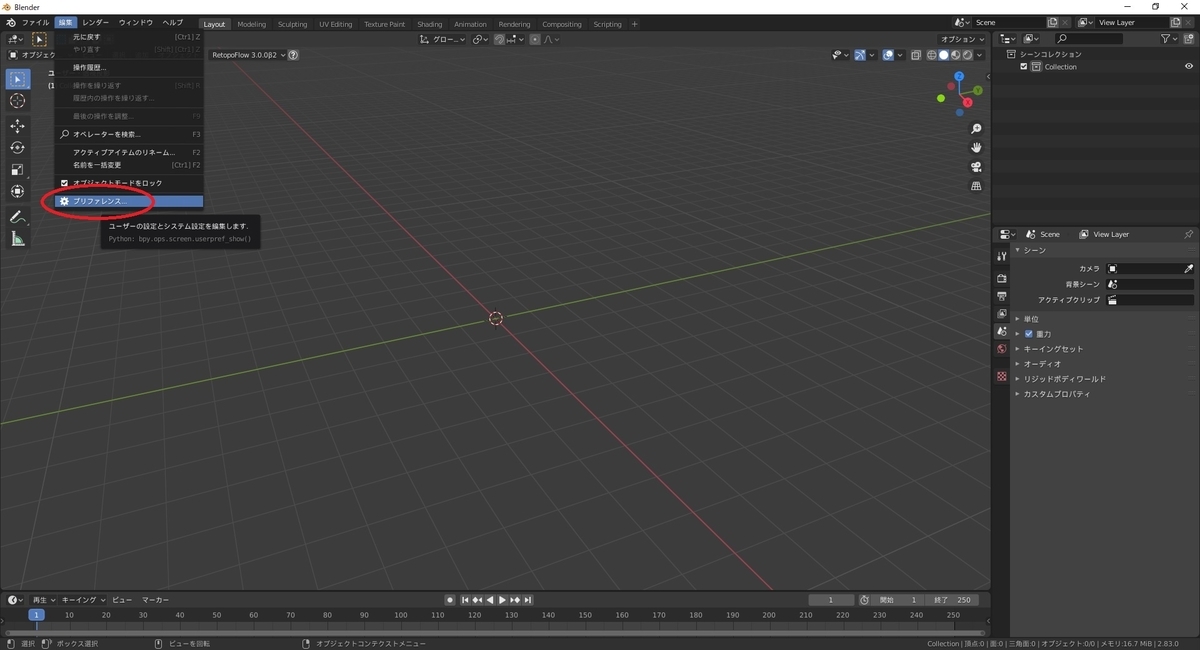Open viewport shading options dropdown arrow
1200x650 pixels.
979,55
